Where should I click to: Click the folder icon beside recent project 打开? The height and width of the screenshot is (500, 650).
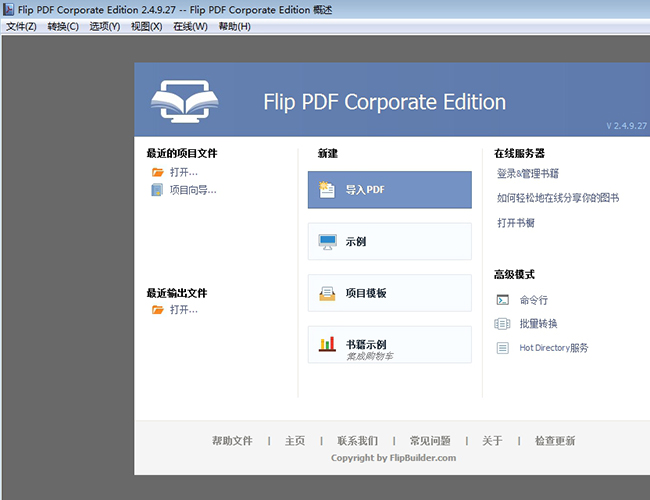157,172
